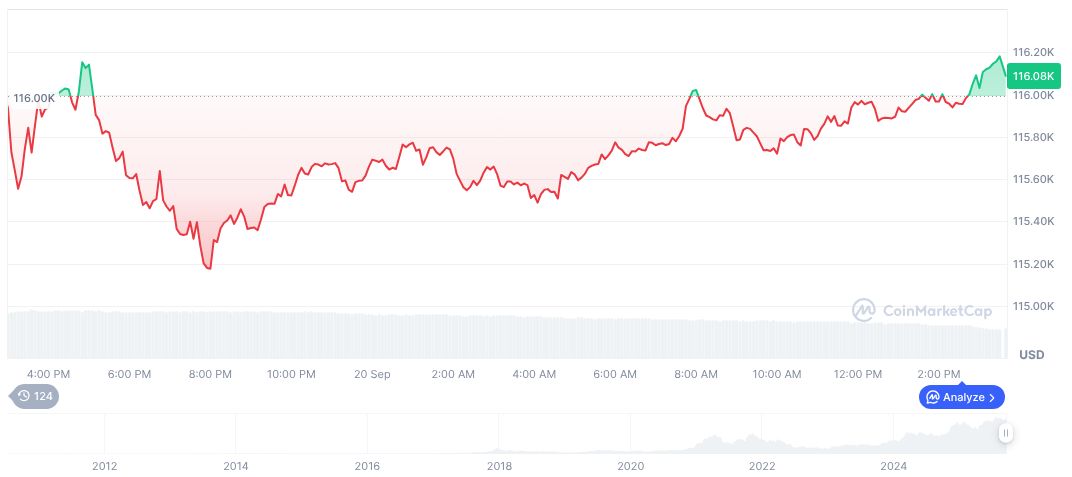Click the green 116.08K current price tag
The image size is (1072, 477).
[1033, 76]
